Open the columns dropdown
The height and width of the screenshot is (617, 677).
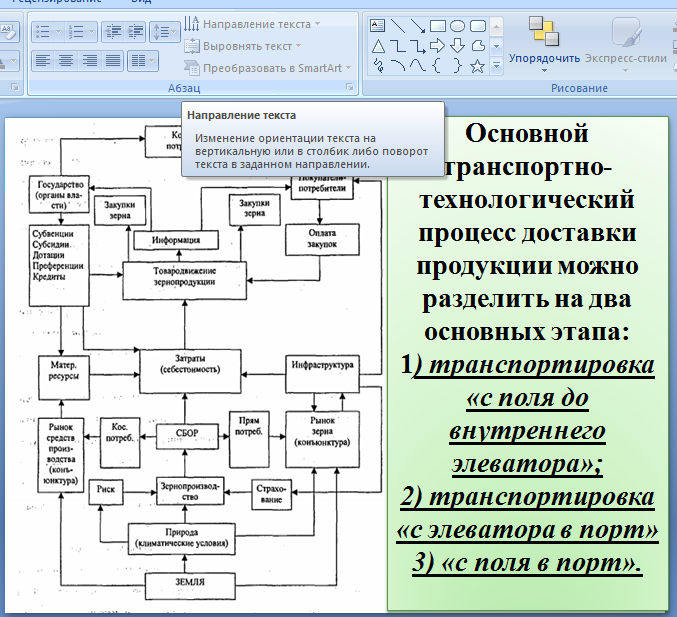coord(142,60)
